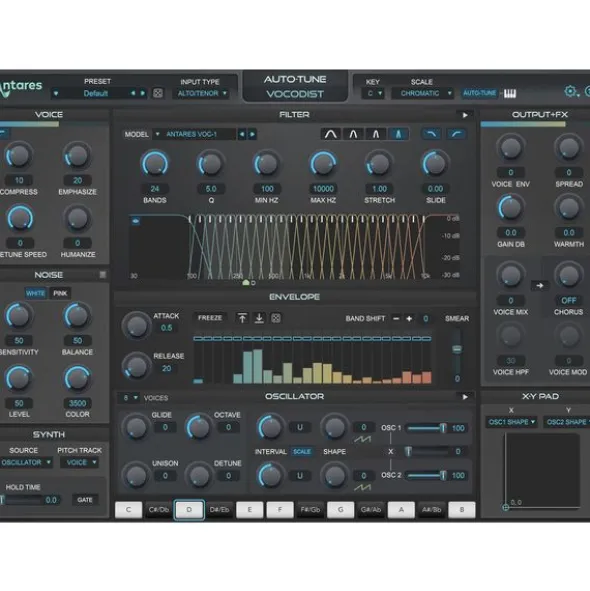Select previous filter model arrow
The width and height of the screenshot is (590, 591).
242,134
